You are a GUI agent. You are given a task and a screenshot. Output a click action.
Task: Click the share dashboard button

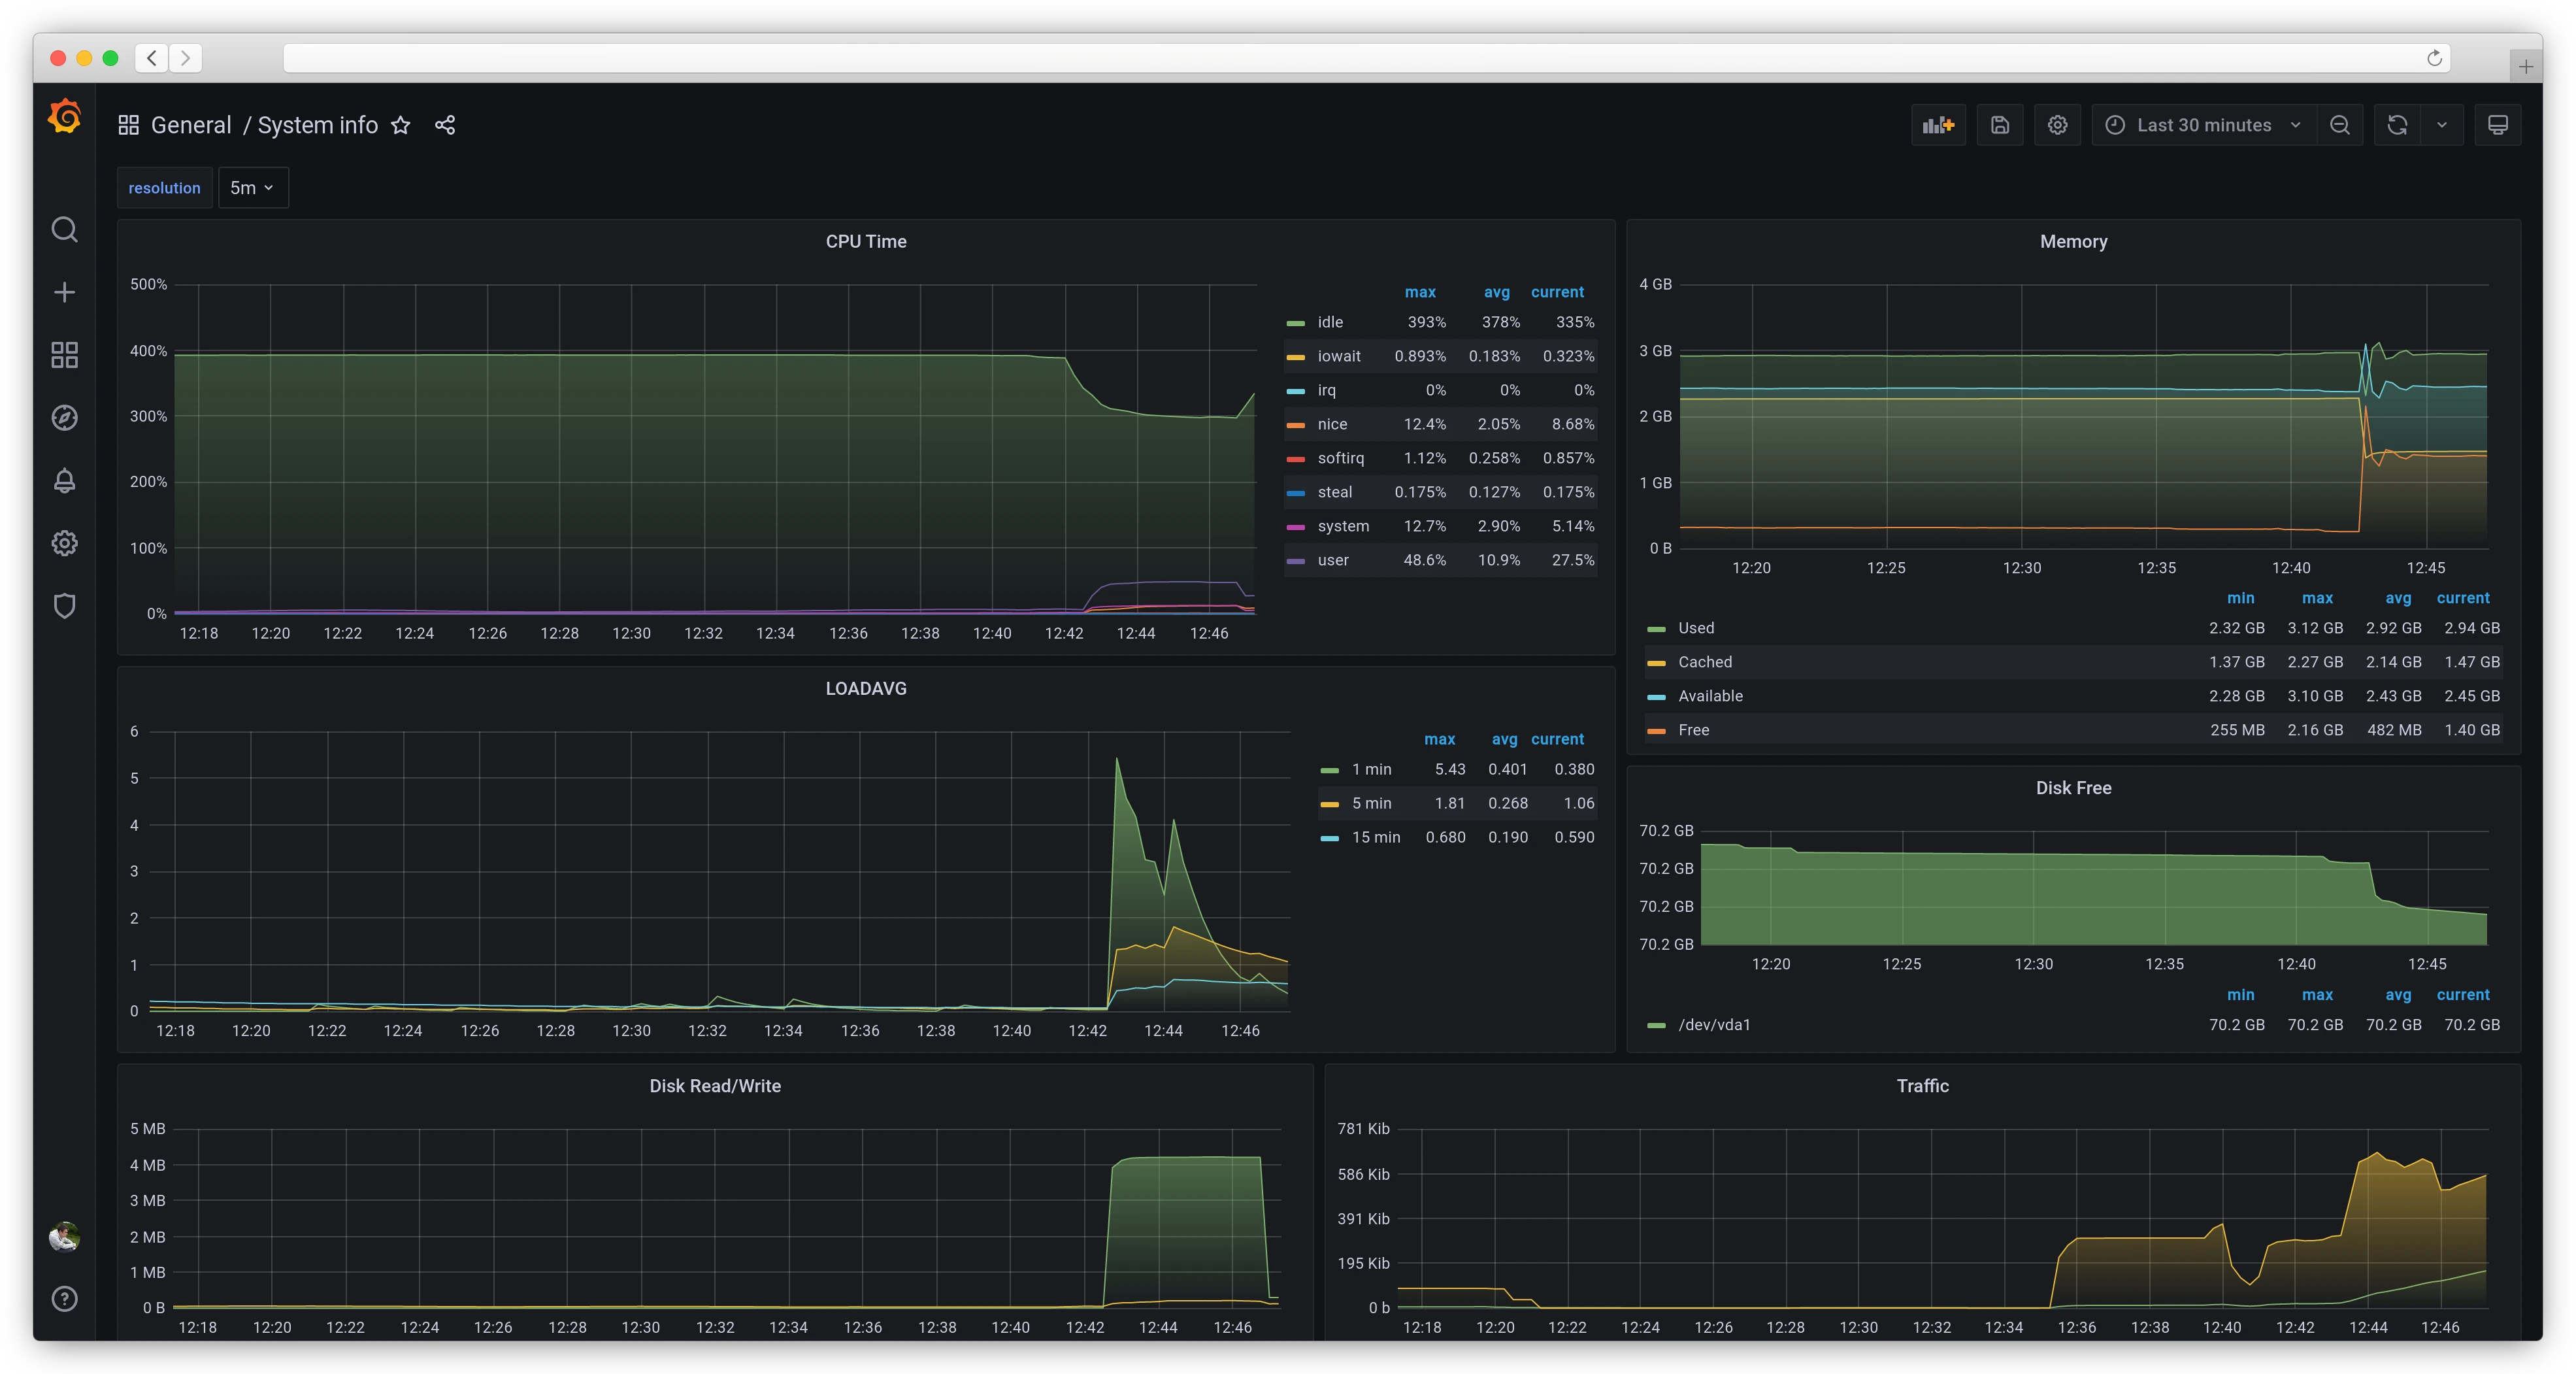[445, 125]
